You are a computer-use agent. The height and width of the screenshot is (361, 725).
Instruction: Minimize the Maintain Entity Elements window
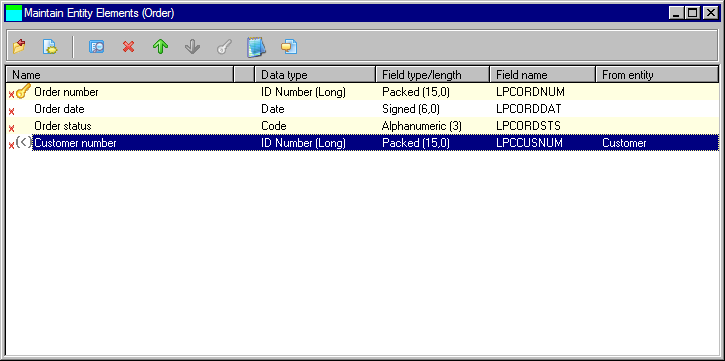(676, 13)
